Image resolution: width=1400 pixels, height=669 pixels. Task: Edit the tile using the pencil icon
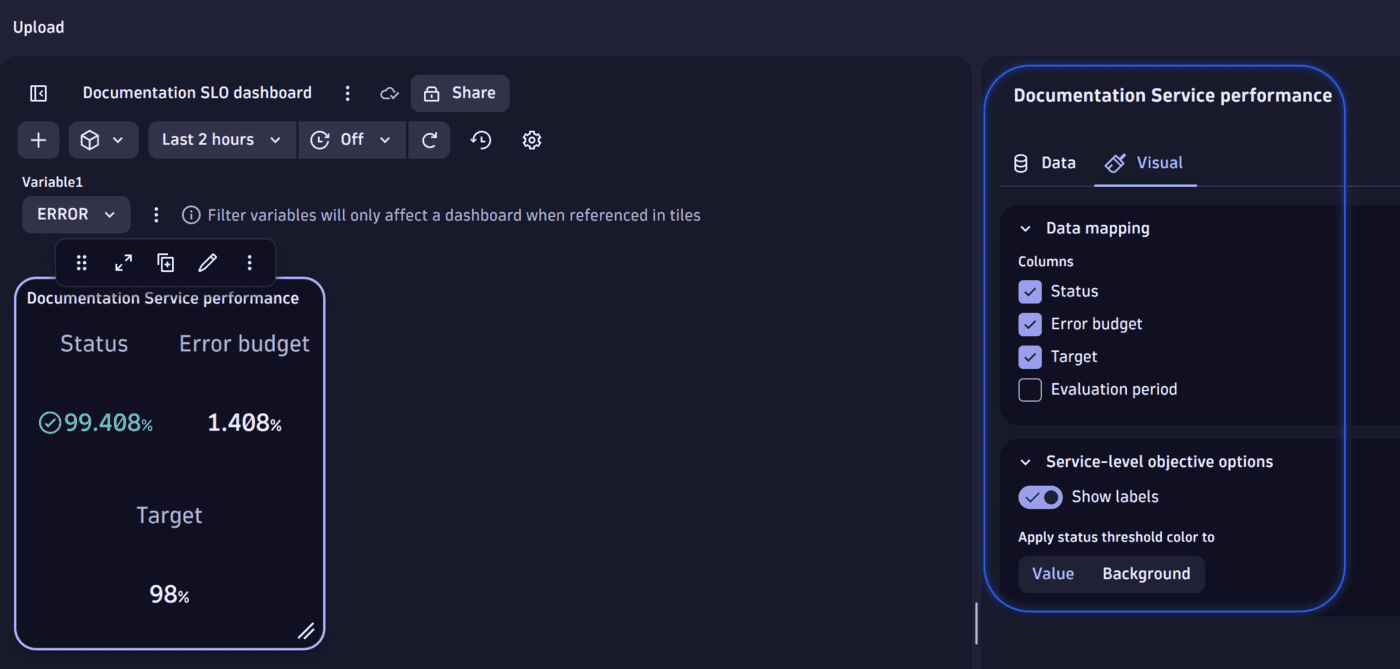click(207, 262)
